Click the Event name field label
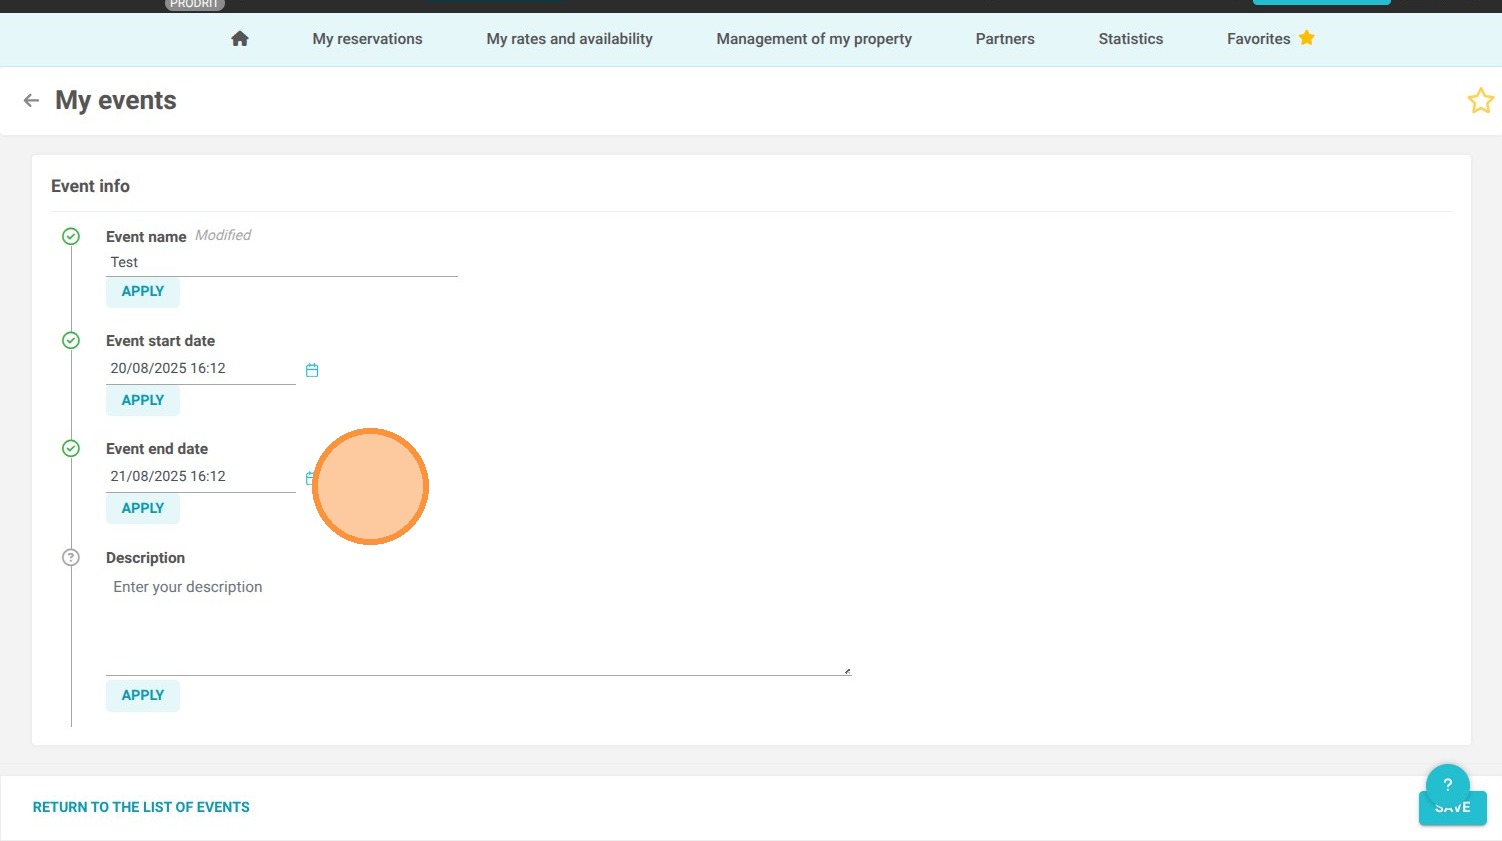 (x=146, y=237)
